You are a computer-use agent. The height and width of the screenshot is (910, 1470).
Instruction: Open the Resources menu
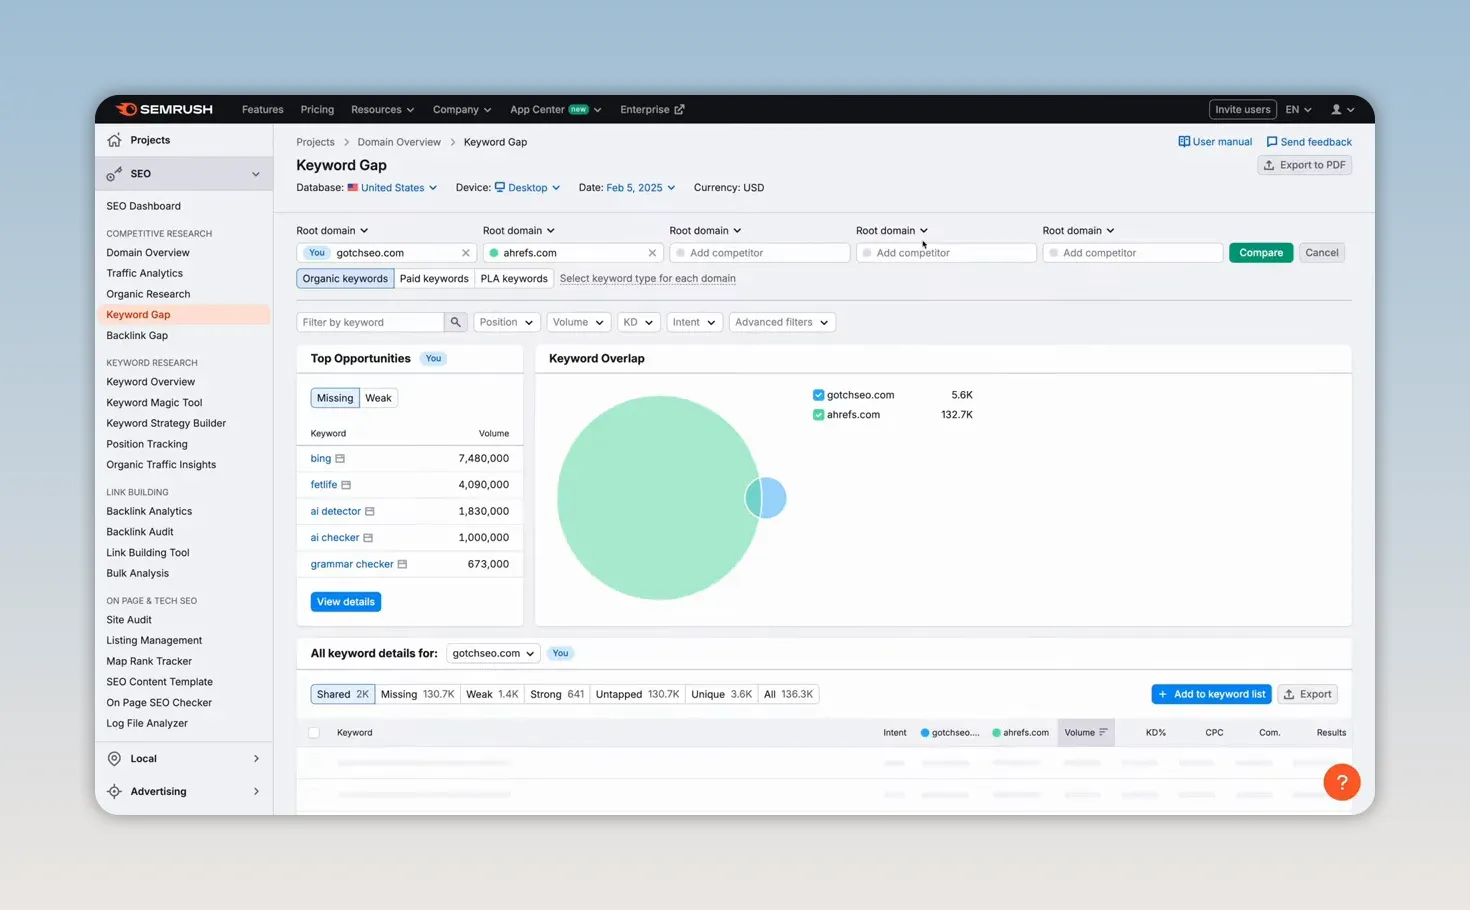click(x=382, y=110)
